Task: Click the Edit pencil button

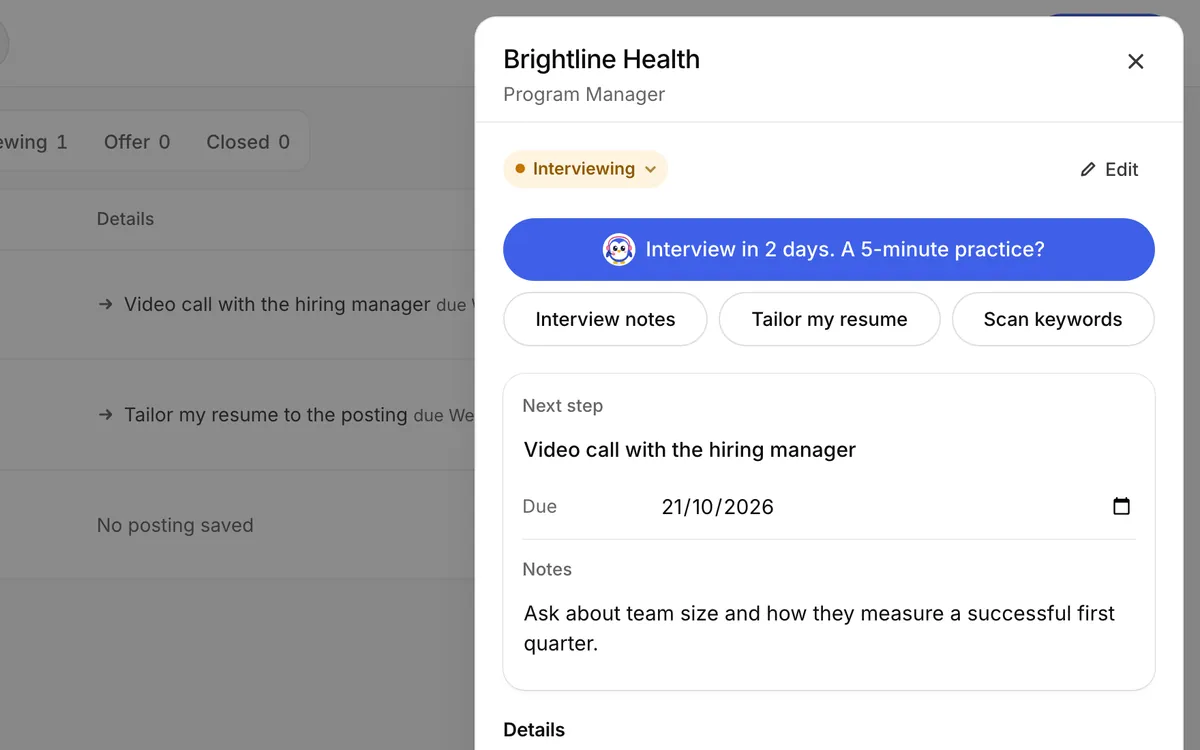Action: point(1109,170)
